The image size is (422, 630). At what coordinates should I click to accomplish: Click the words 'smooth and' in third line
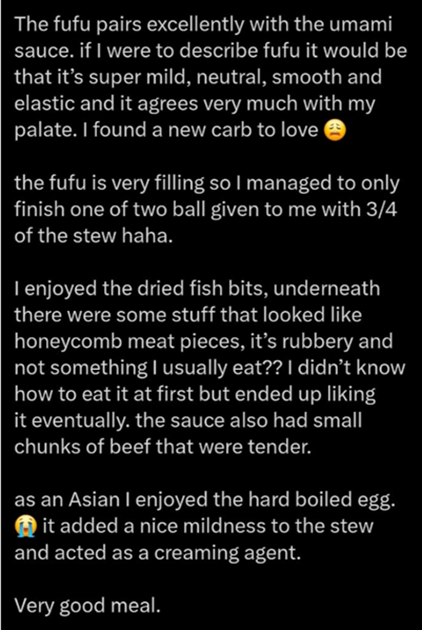click(327, 77)
